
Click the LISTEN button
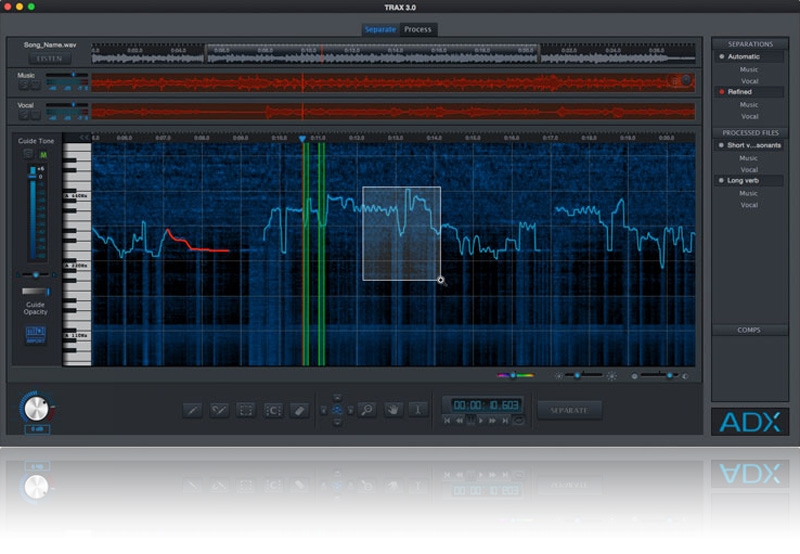point(49,59)
